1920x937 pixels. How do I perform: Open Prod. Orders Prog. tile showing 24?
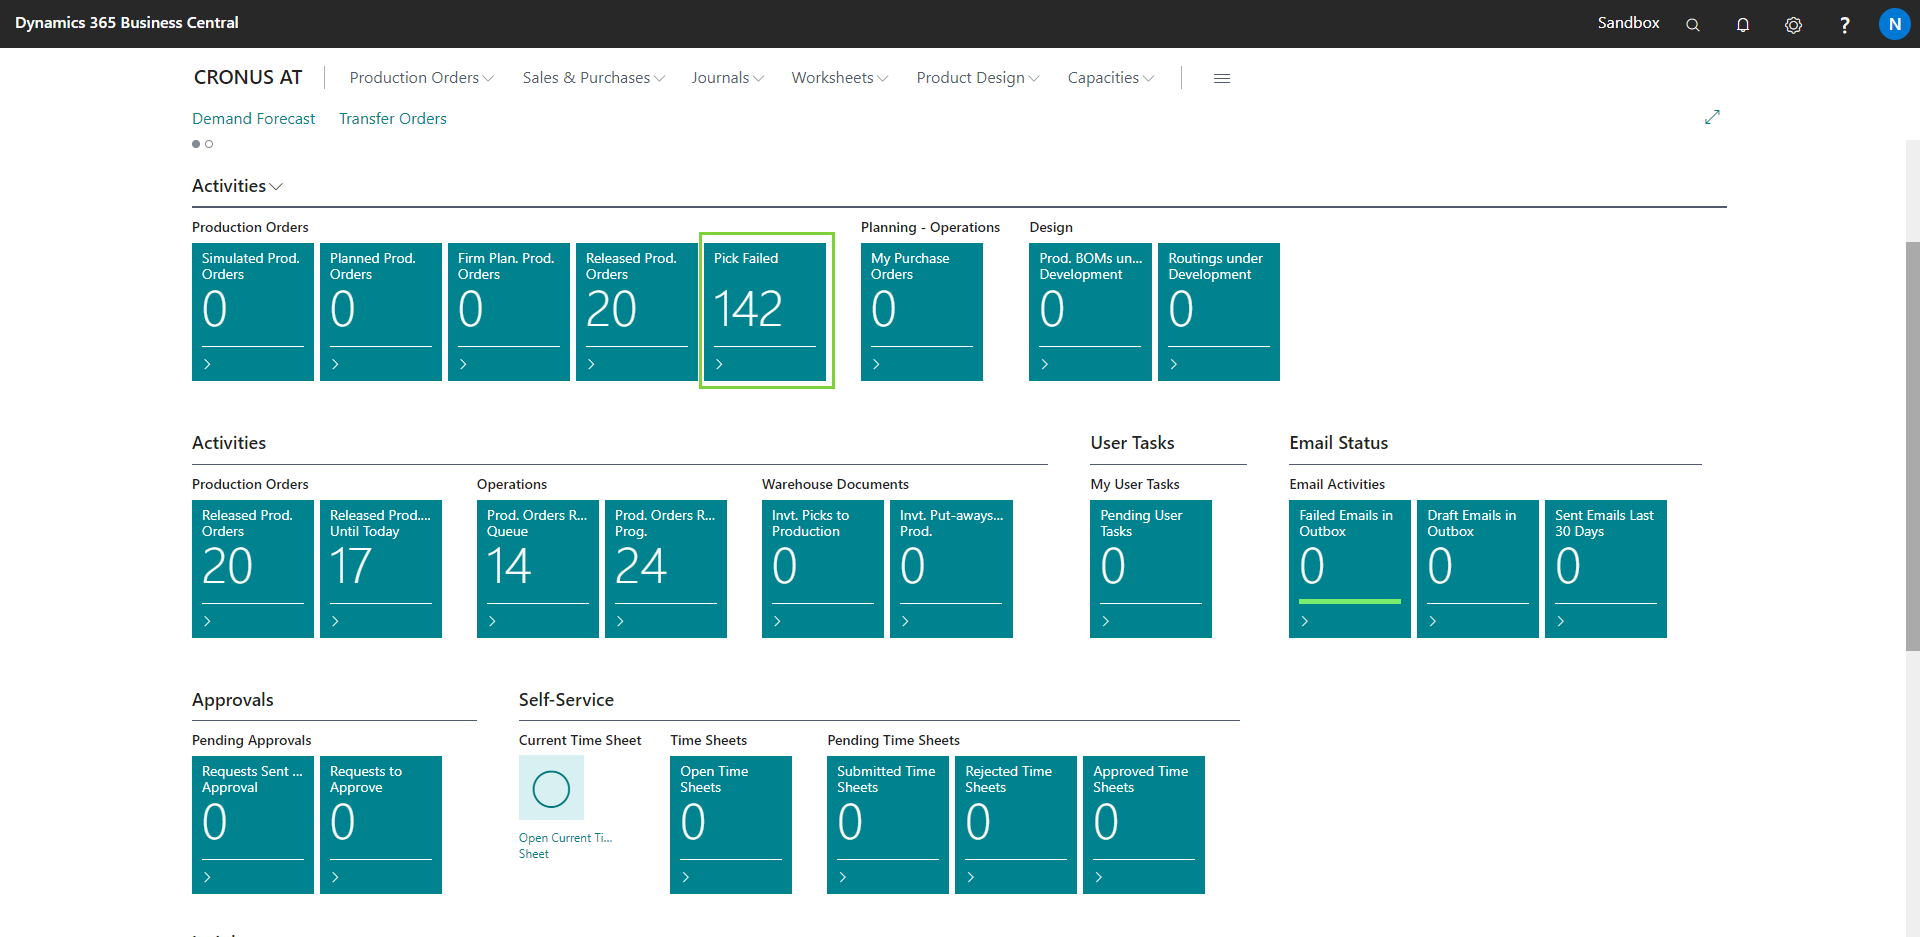666,569
